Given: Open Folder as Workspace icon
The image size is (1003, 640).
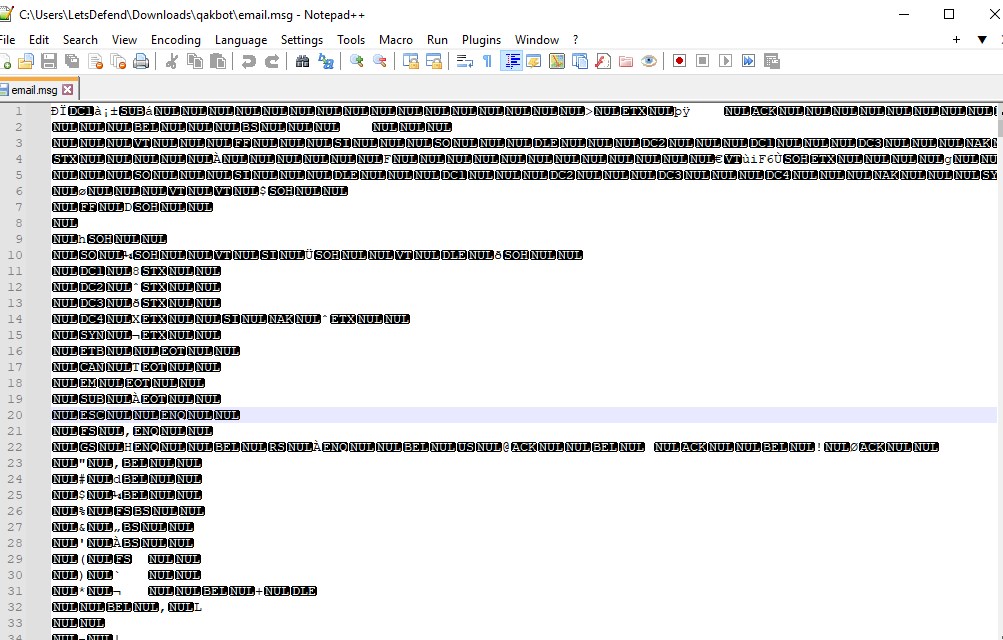Looking at the screenshot, I should coord(626,61).
